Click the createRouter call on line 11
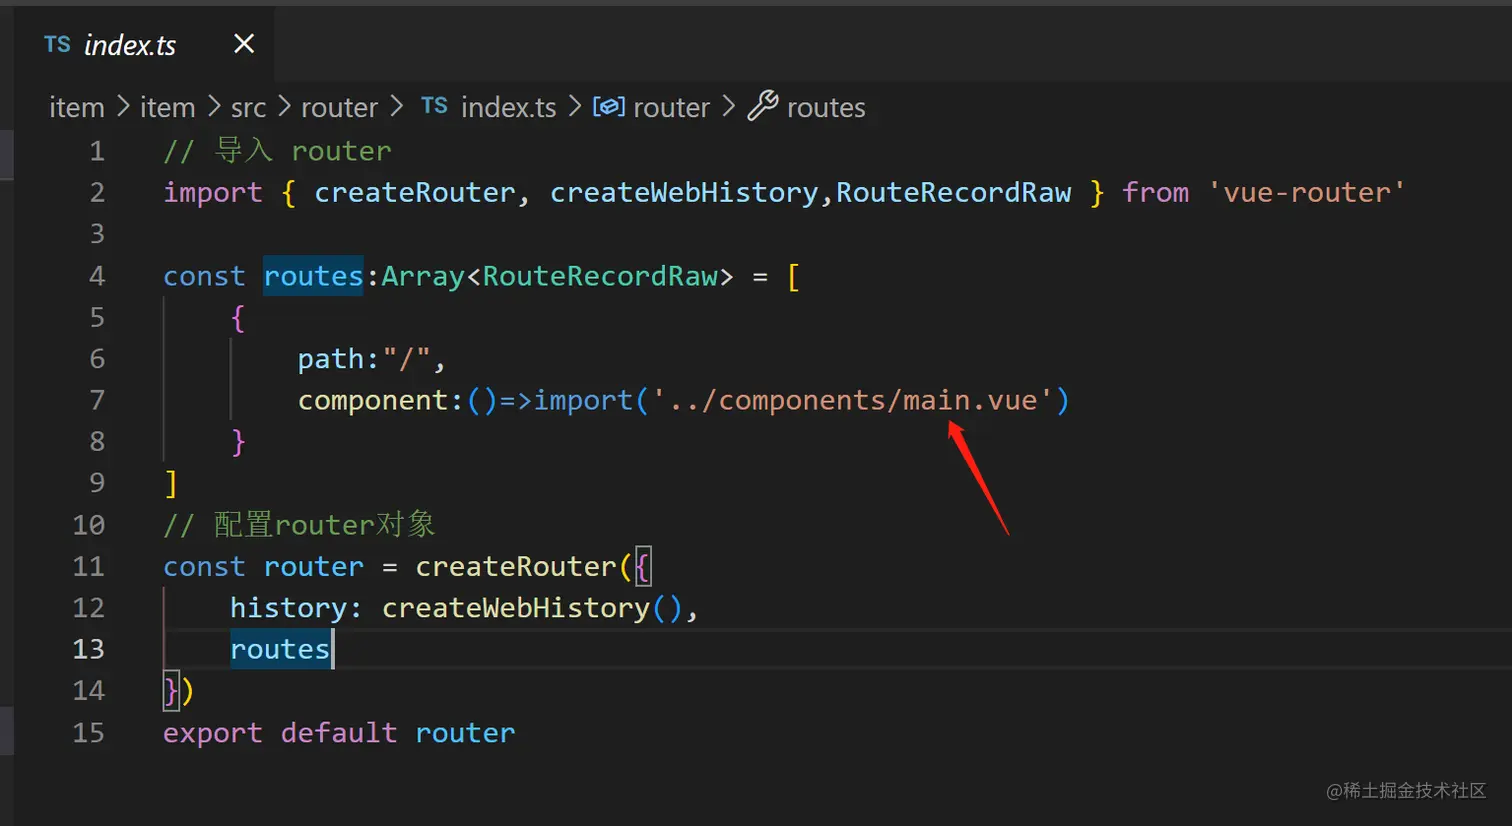 (x=516, y=567)
